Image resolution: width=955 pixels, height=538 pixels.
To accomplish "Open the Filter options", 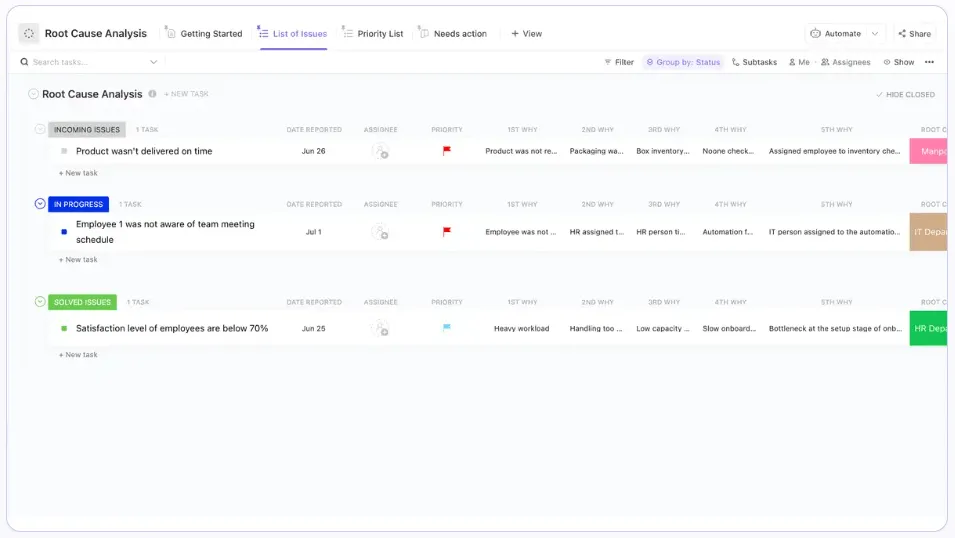I will pyautogui.click(x=619, y=62).
